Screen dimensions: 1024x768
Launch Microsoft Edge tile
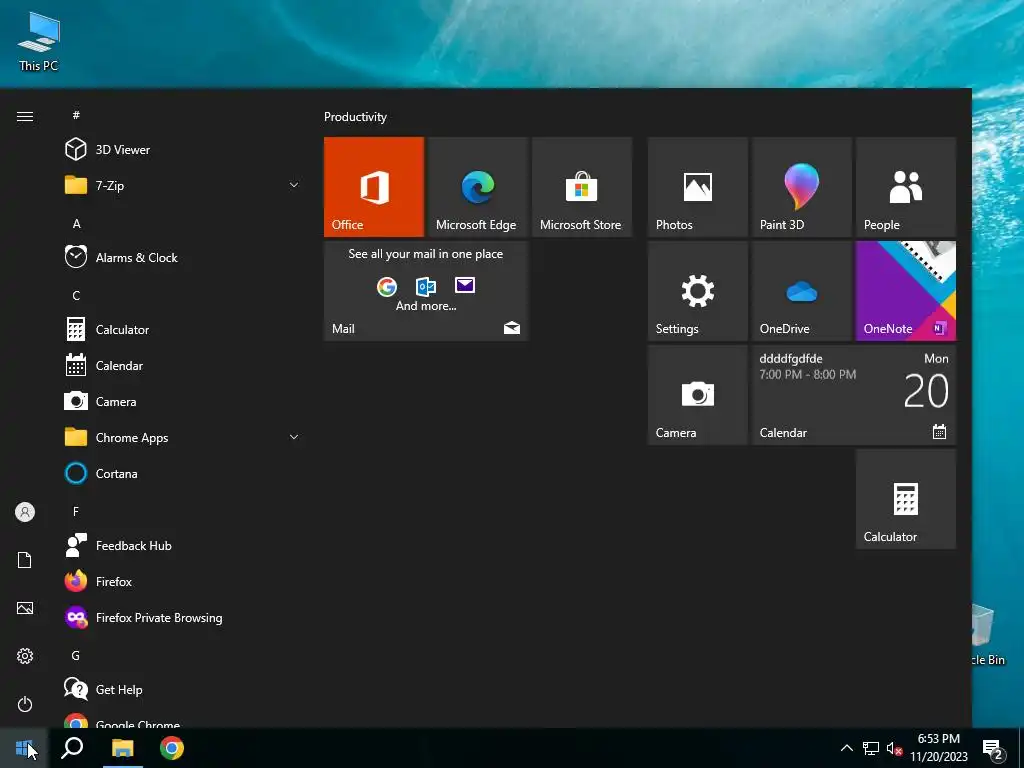477,187
